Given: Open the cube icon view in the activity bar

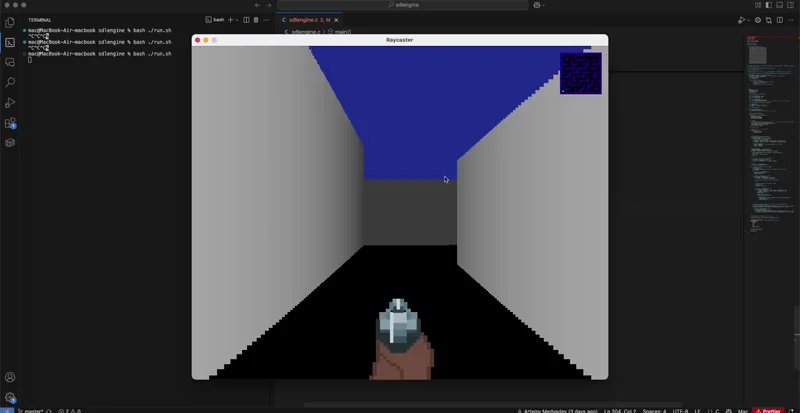Looking at the screenshot, I should (10, 143).
